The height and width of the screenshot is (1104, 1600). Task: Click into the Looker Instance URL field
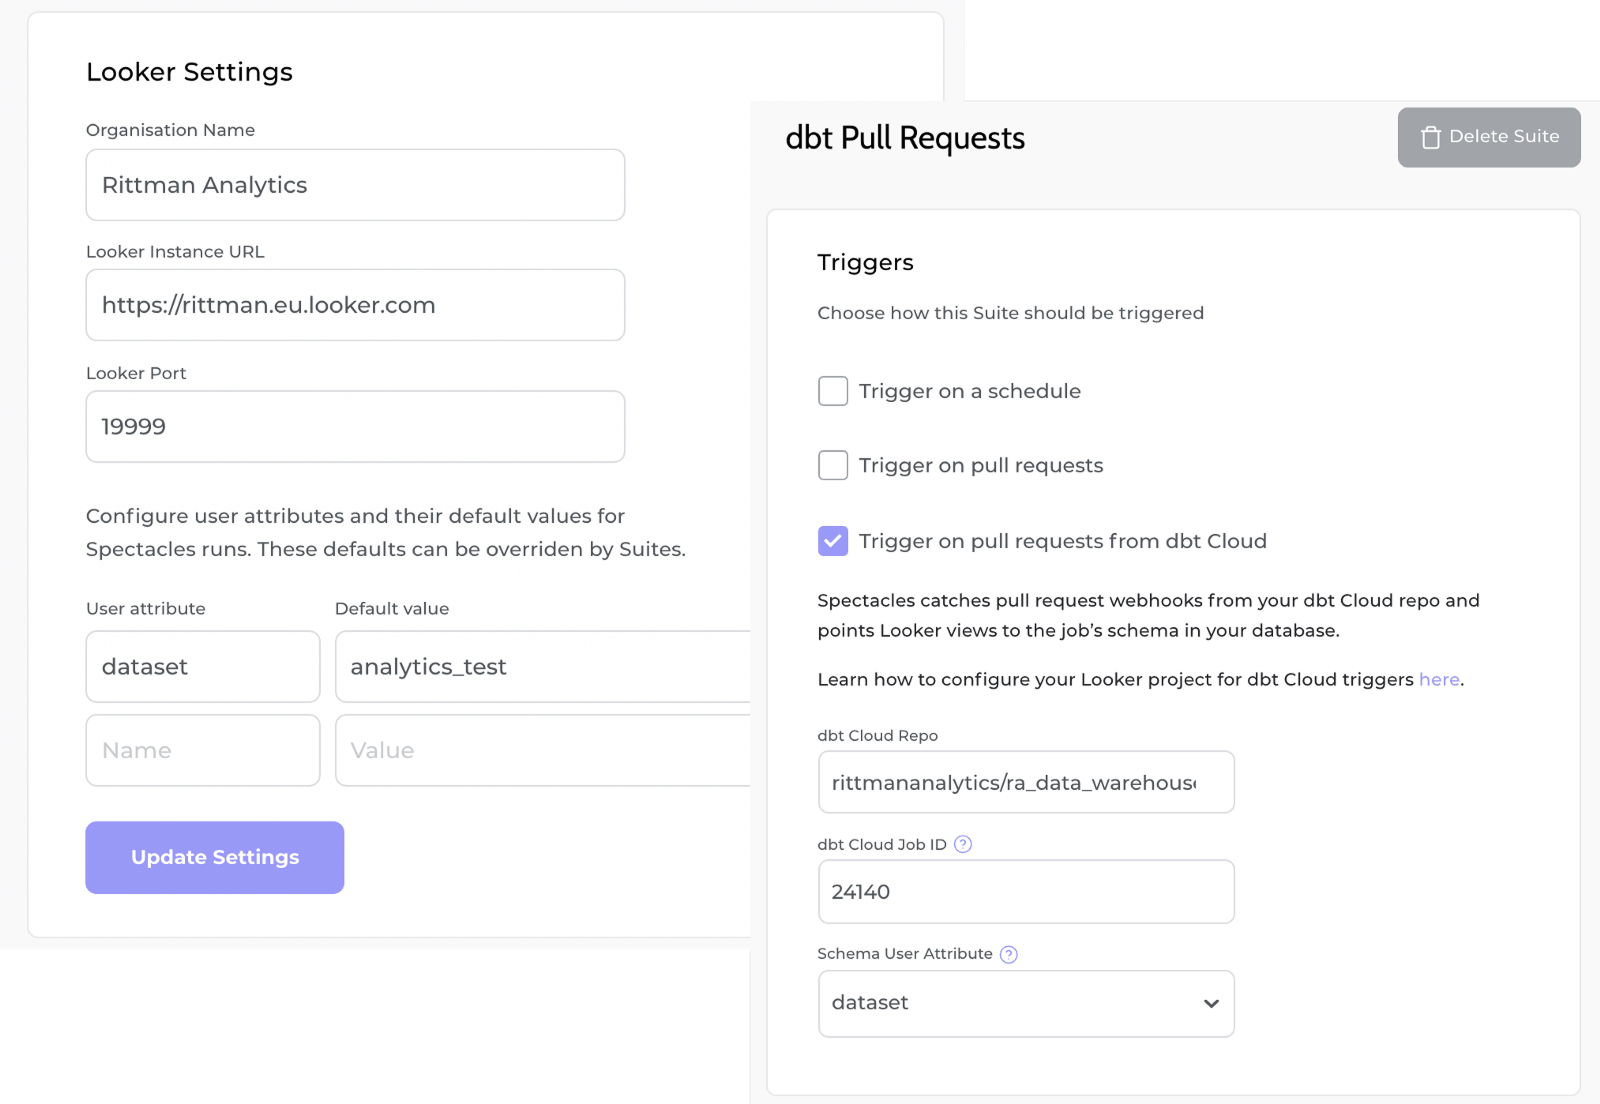click(x=355, y=305)
